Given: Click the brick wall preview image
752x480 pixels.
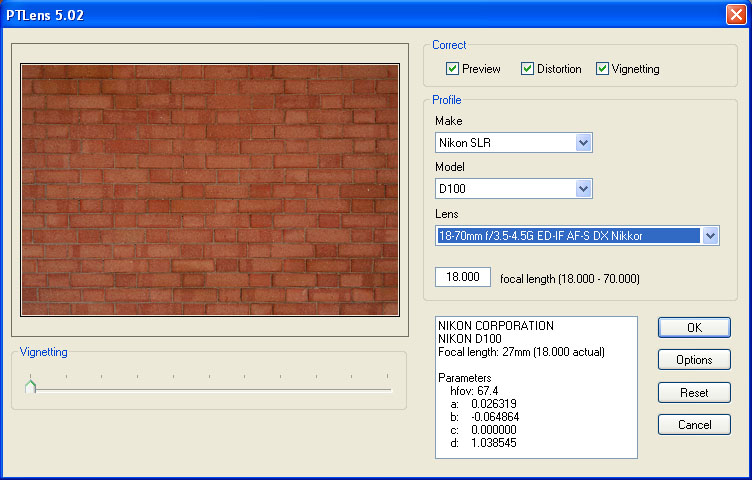Looking at the screenshot, I should coord(210,190).
